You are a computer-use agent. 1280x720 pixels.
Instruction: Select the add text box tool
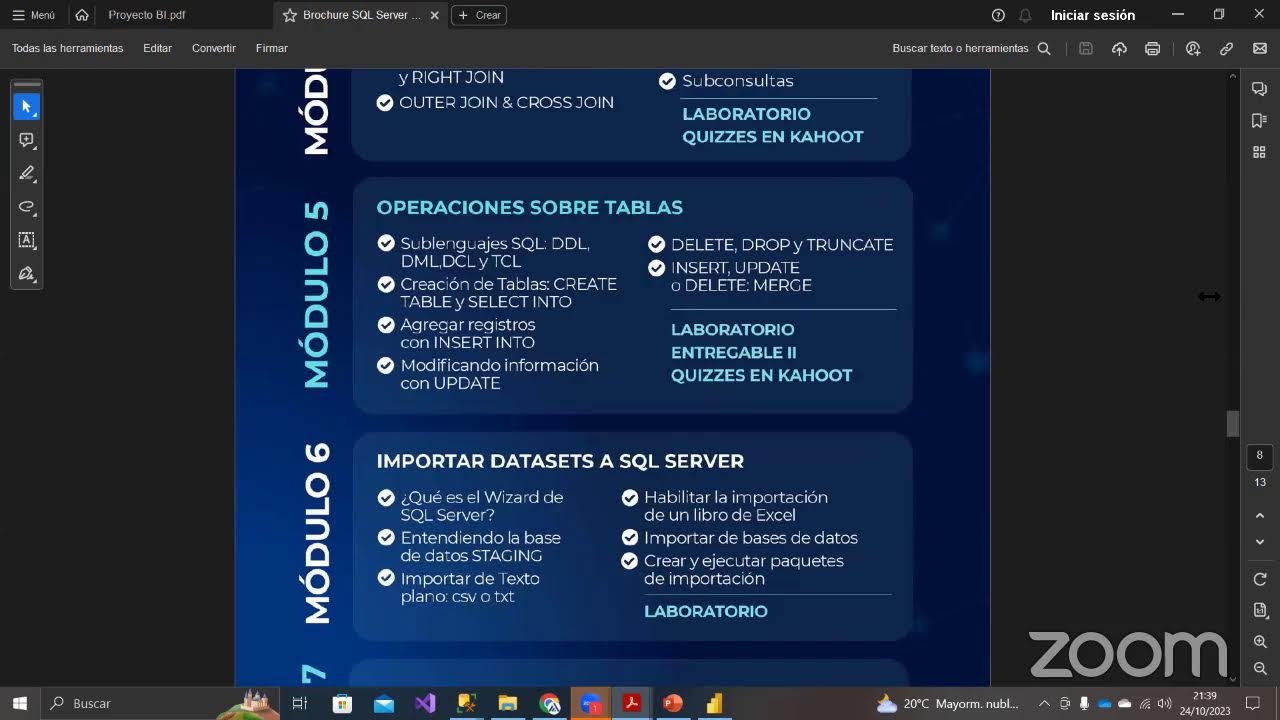(x=27, y=240)
